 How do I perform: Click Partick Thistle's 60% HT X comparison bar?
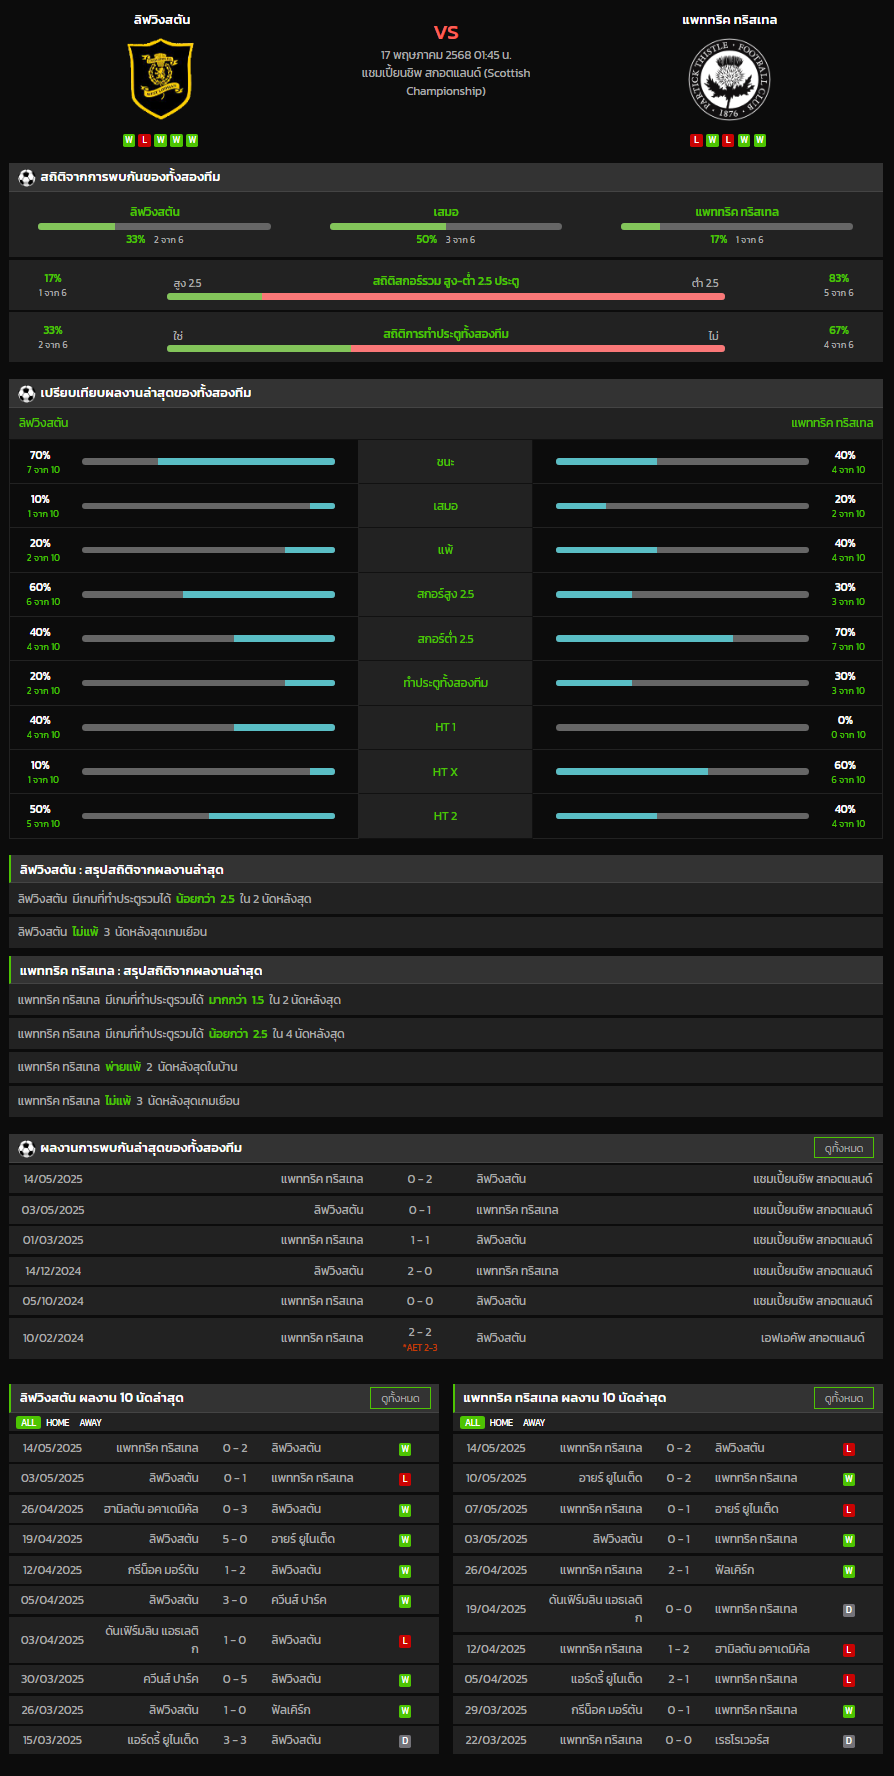[x=682, y=772]
